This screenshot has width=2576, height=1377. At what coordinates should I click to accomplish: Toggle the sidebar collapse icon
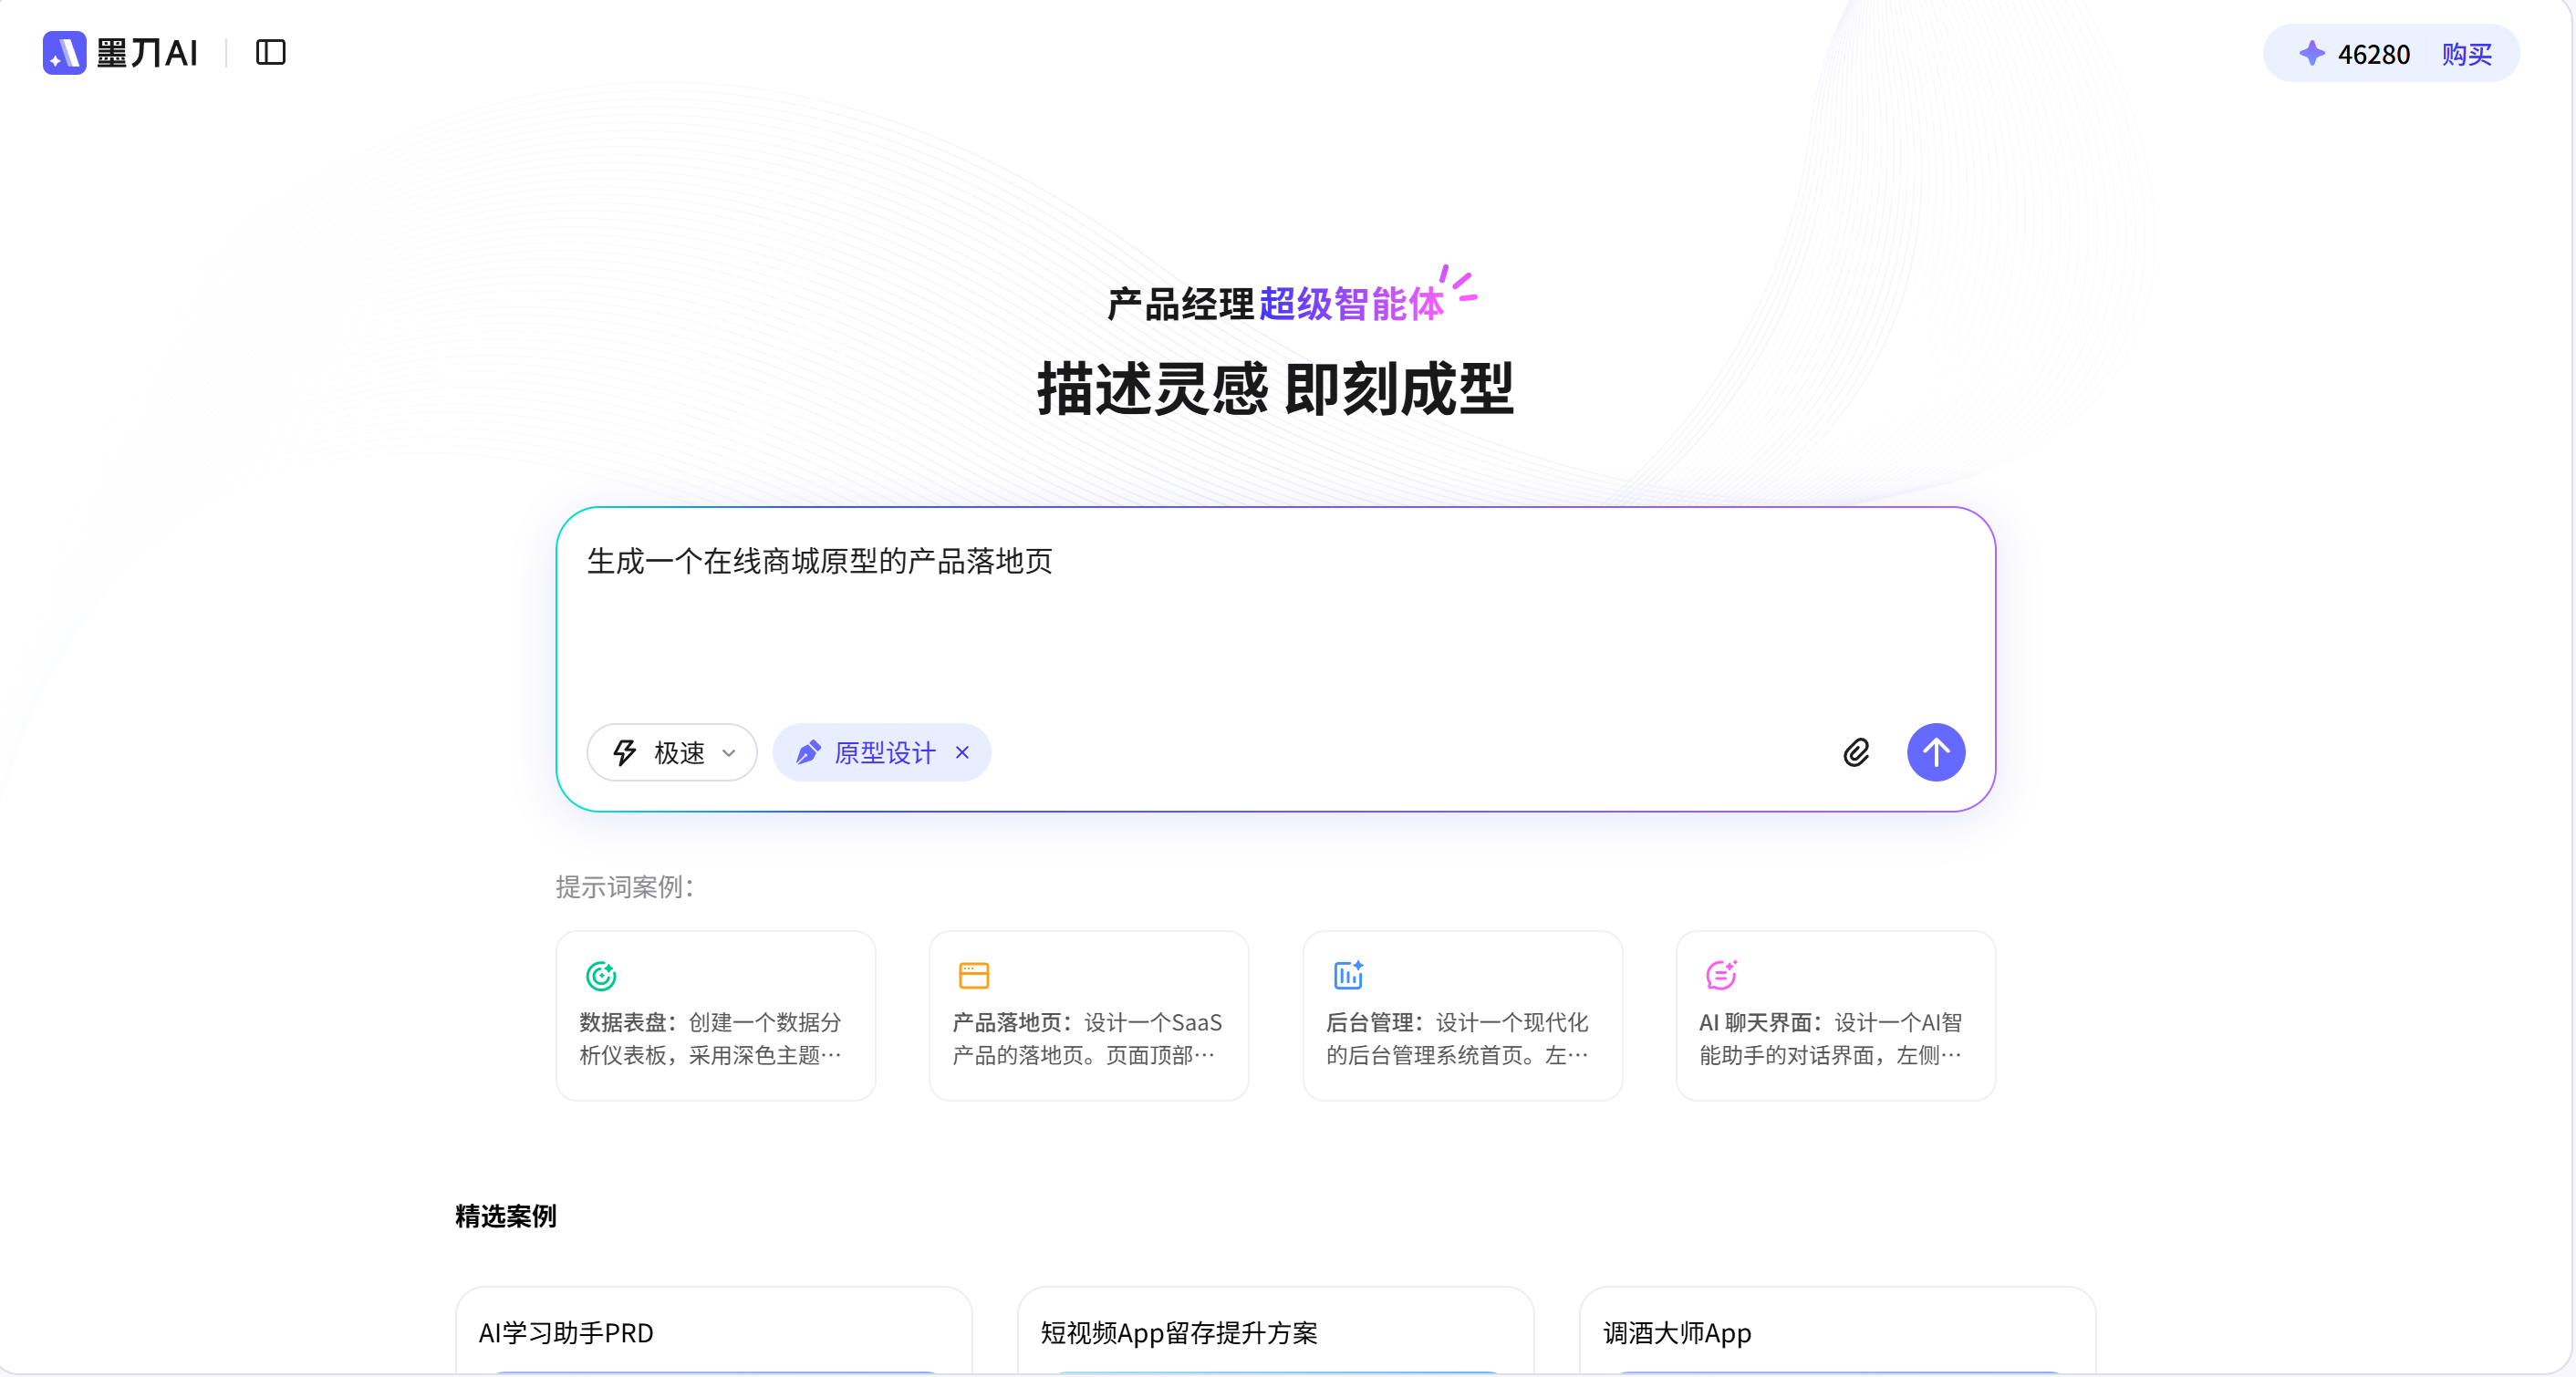(x=269, y=52)
